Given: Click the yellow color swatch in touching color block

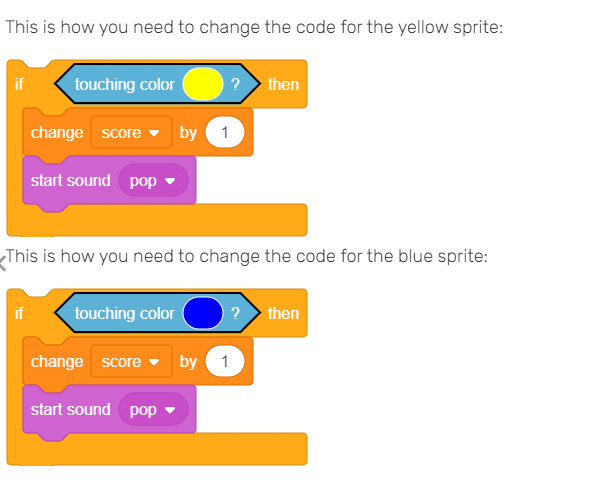Looking at the screenshot, I should click(x=203, y=84).
